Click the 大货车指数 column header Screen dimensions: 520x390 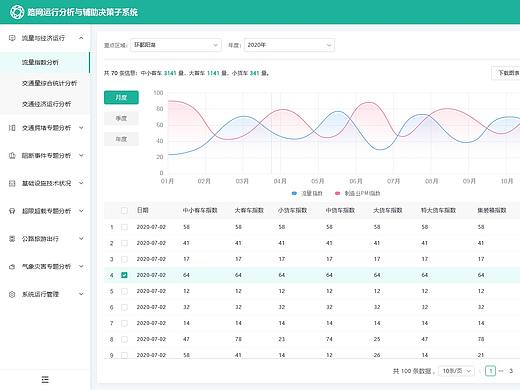(388, 210)
